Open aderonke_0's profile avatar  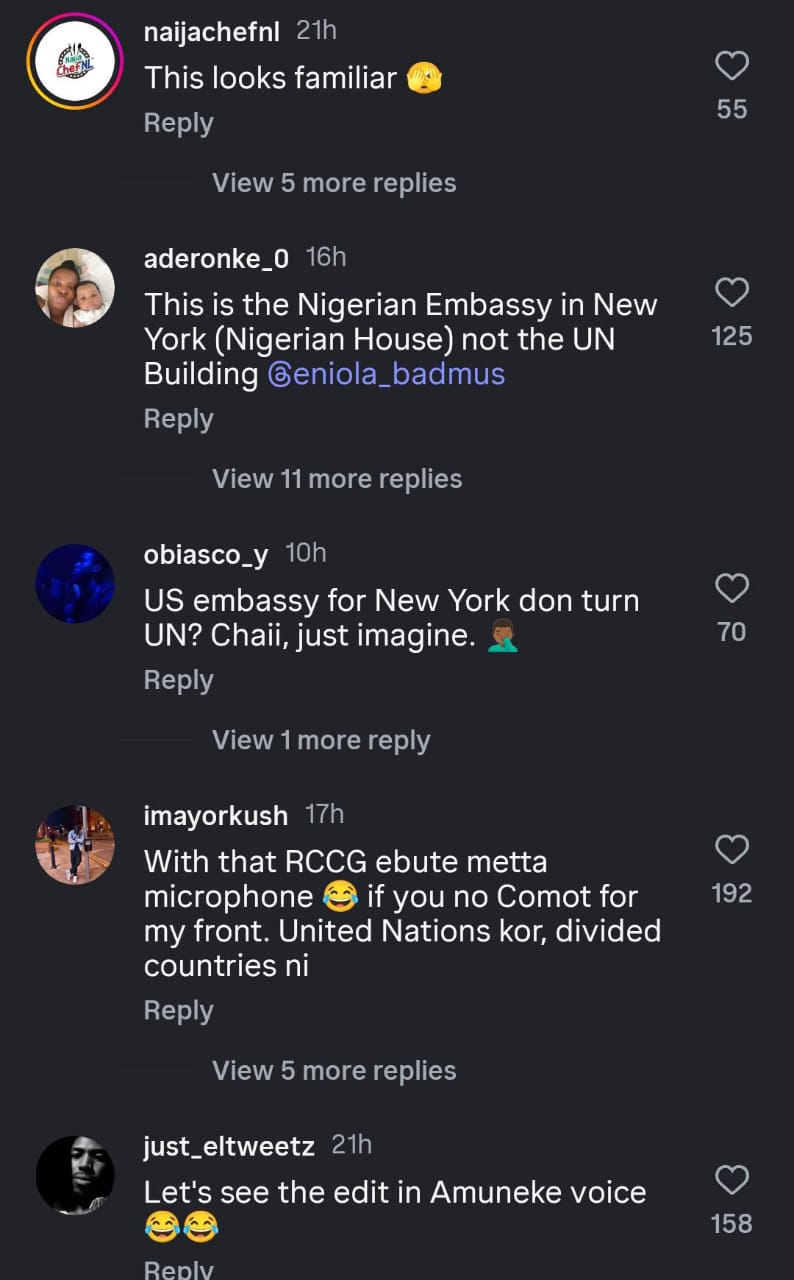coord(75,288)
